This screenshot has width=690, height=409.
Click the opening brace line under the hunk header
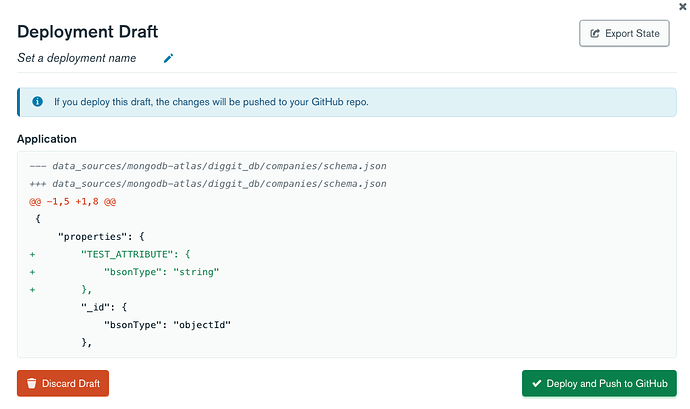tap(37, 218)
